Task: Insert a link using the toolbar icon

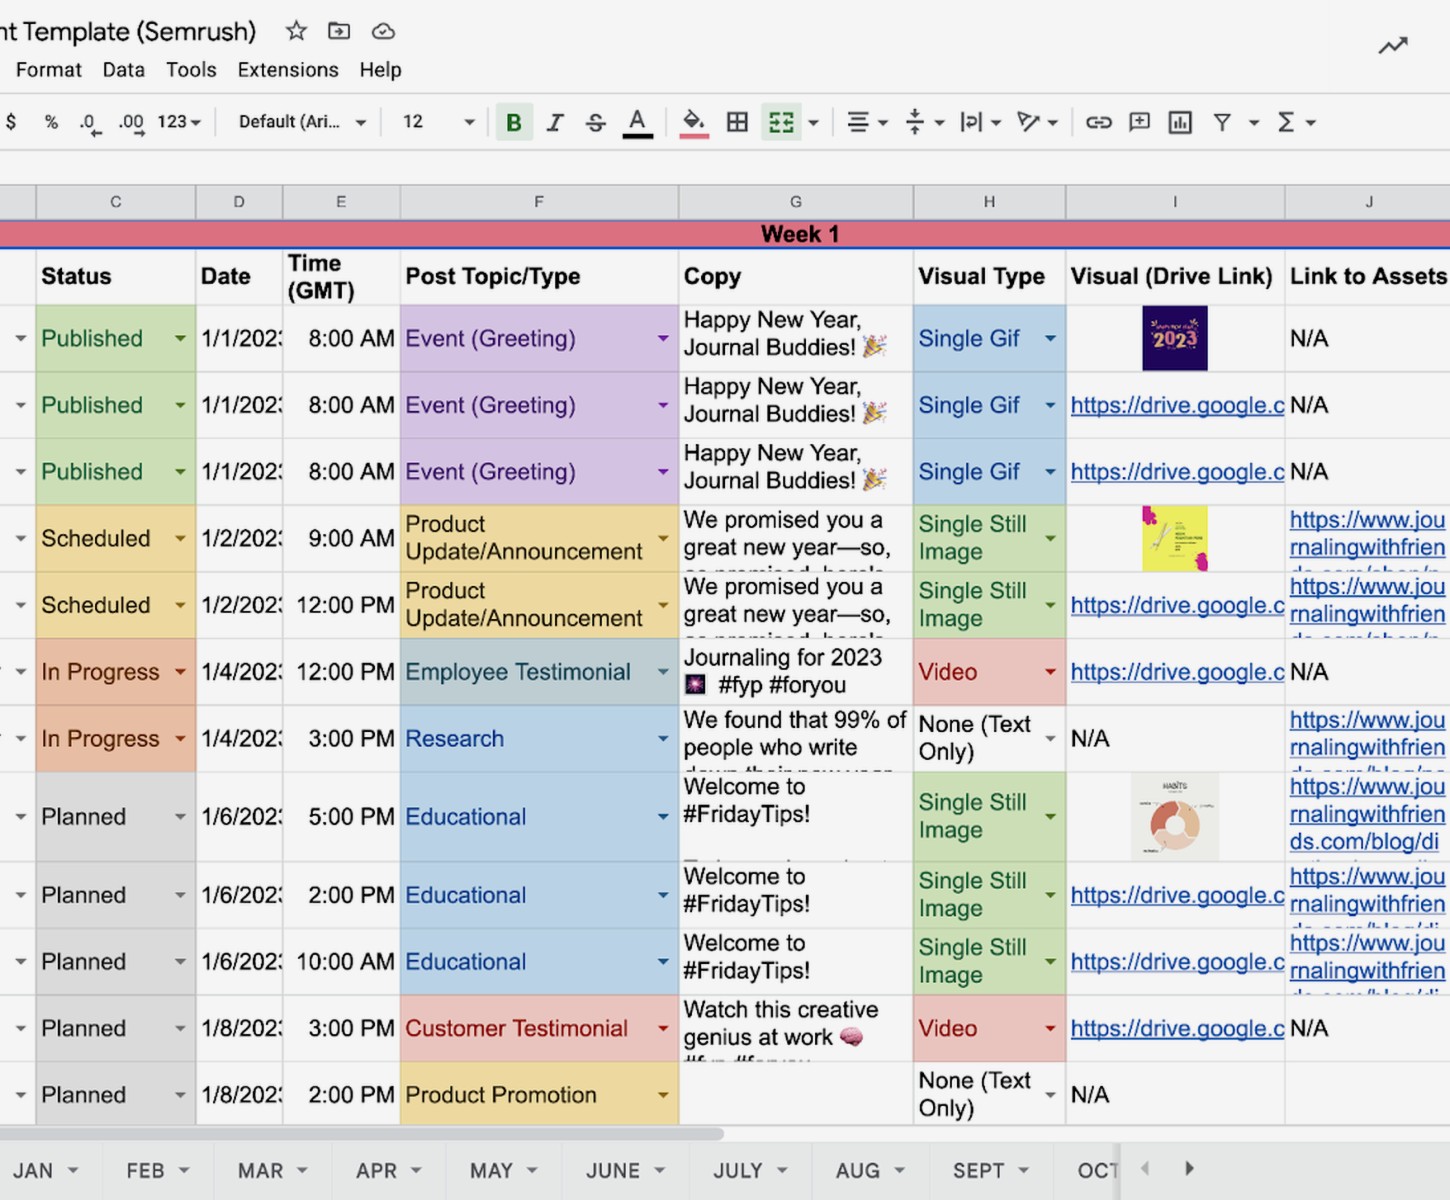Action: 1098,121
